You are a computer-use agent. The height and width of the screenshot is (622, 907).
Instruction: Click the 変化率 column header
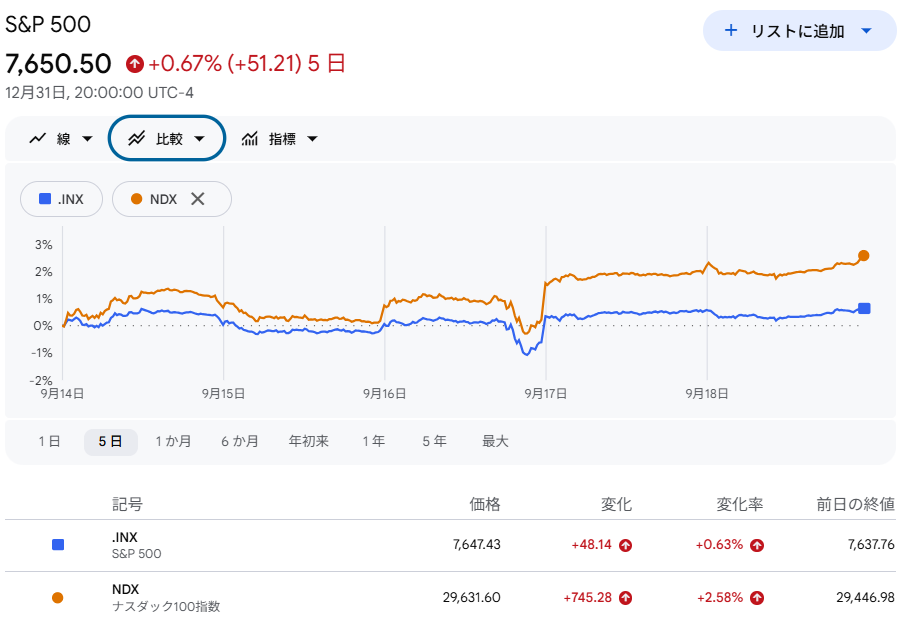click(740, 505)
